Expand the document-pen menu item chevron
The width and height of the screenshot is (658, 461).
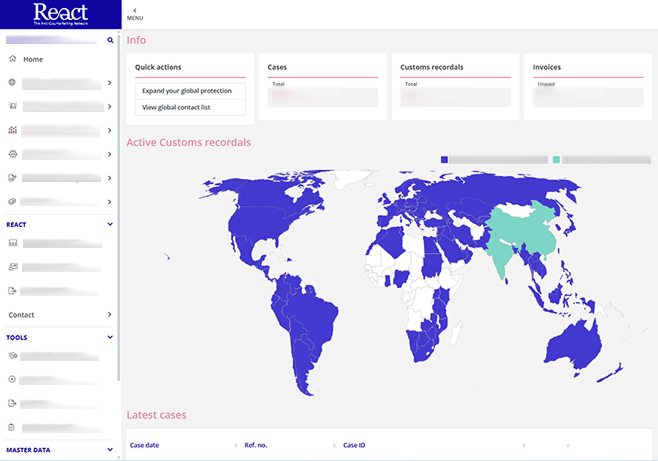click(110, 178)
